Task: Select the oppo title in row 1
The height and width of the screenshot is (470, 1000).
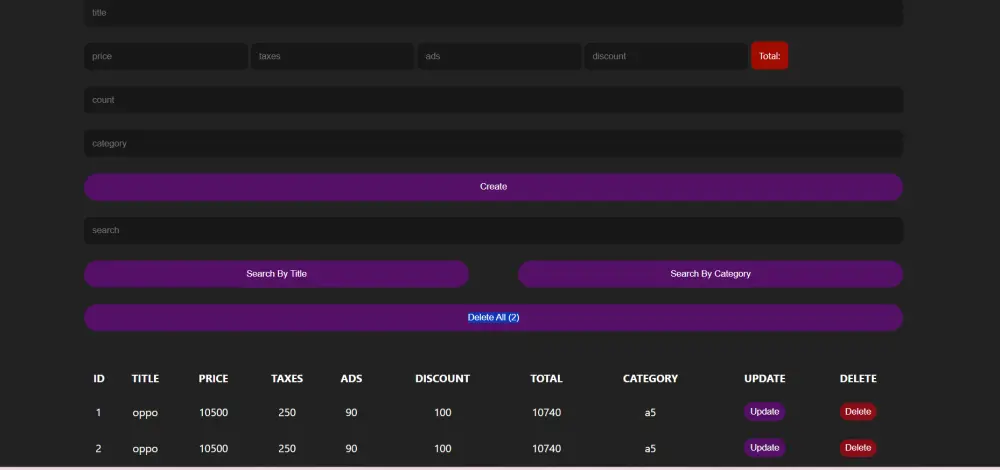Action: (145, 413)
